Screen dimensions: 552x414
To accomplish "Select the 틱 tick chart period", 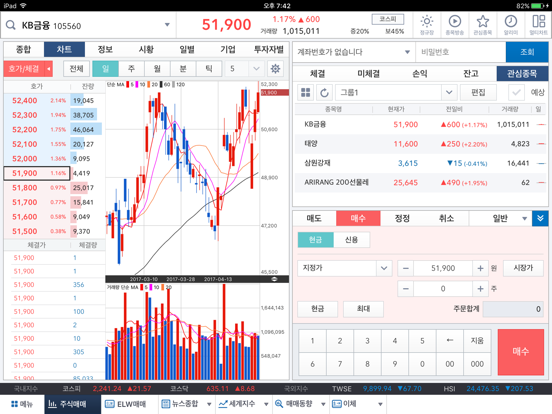I will [209, 69].
